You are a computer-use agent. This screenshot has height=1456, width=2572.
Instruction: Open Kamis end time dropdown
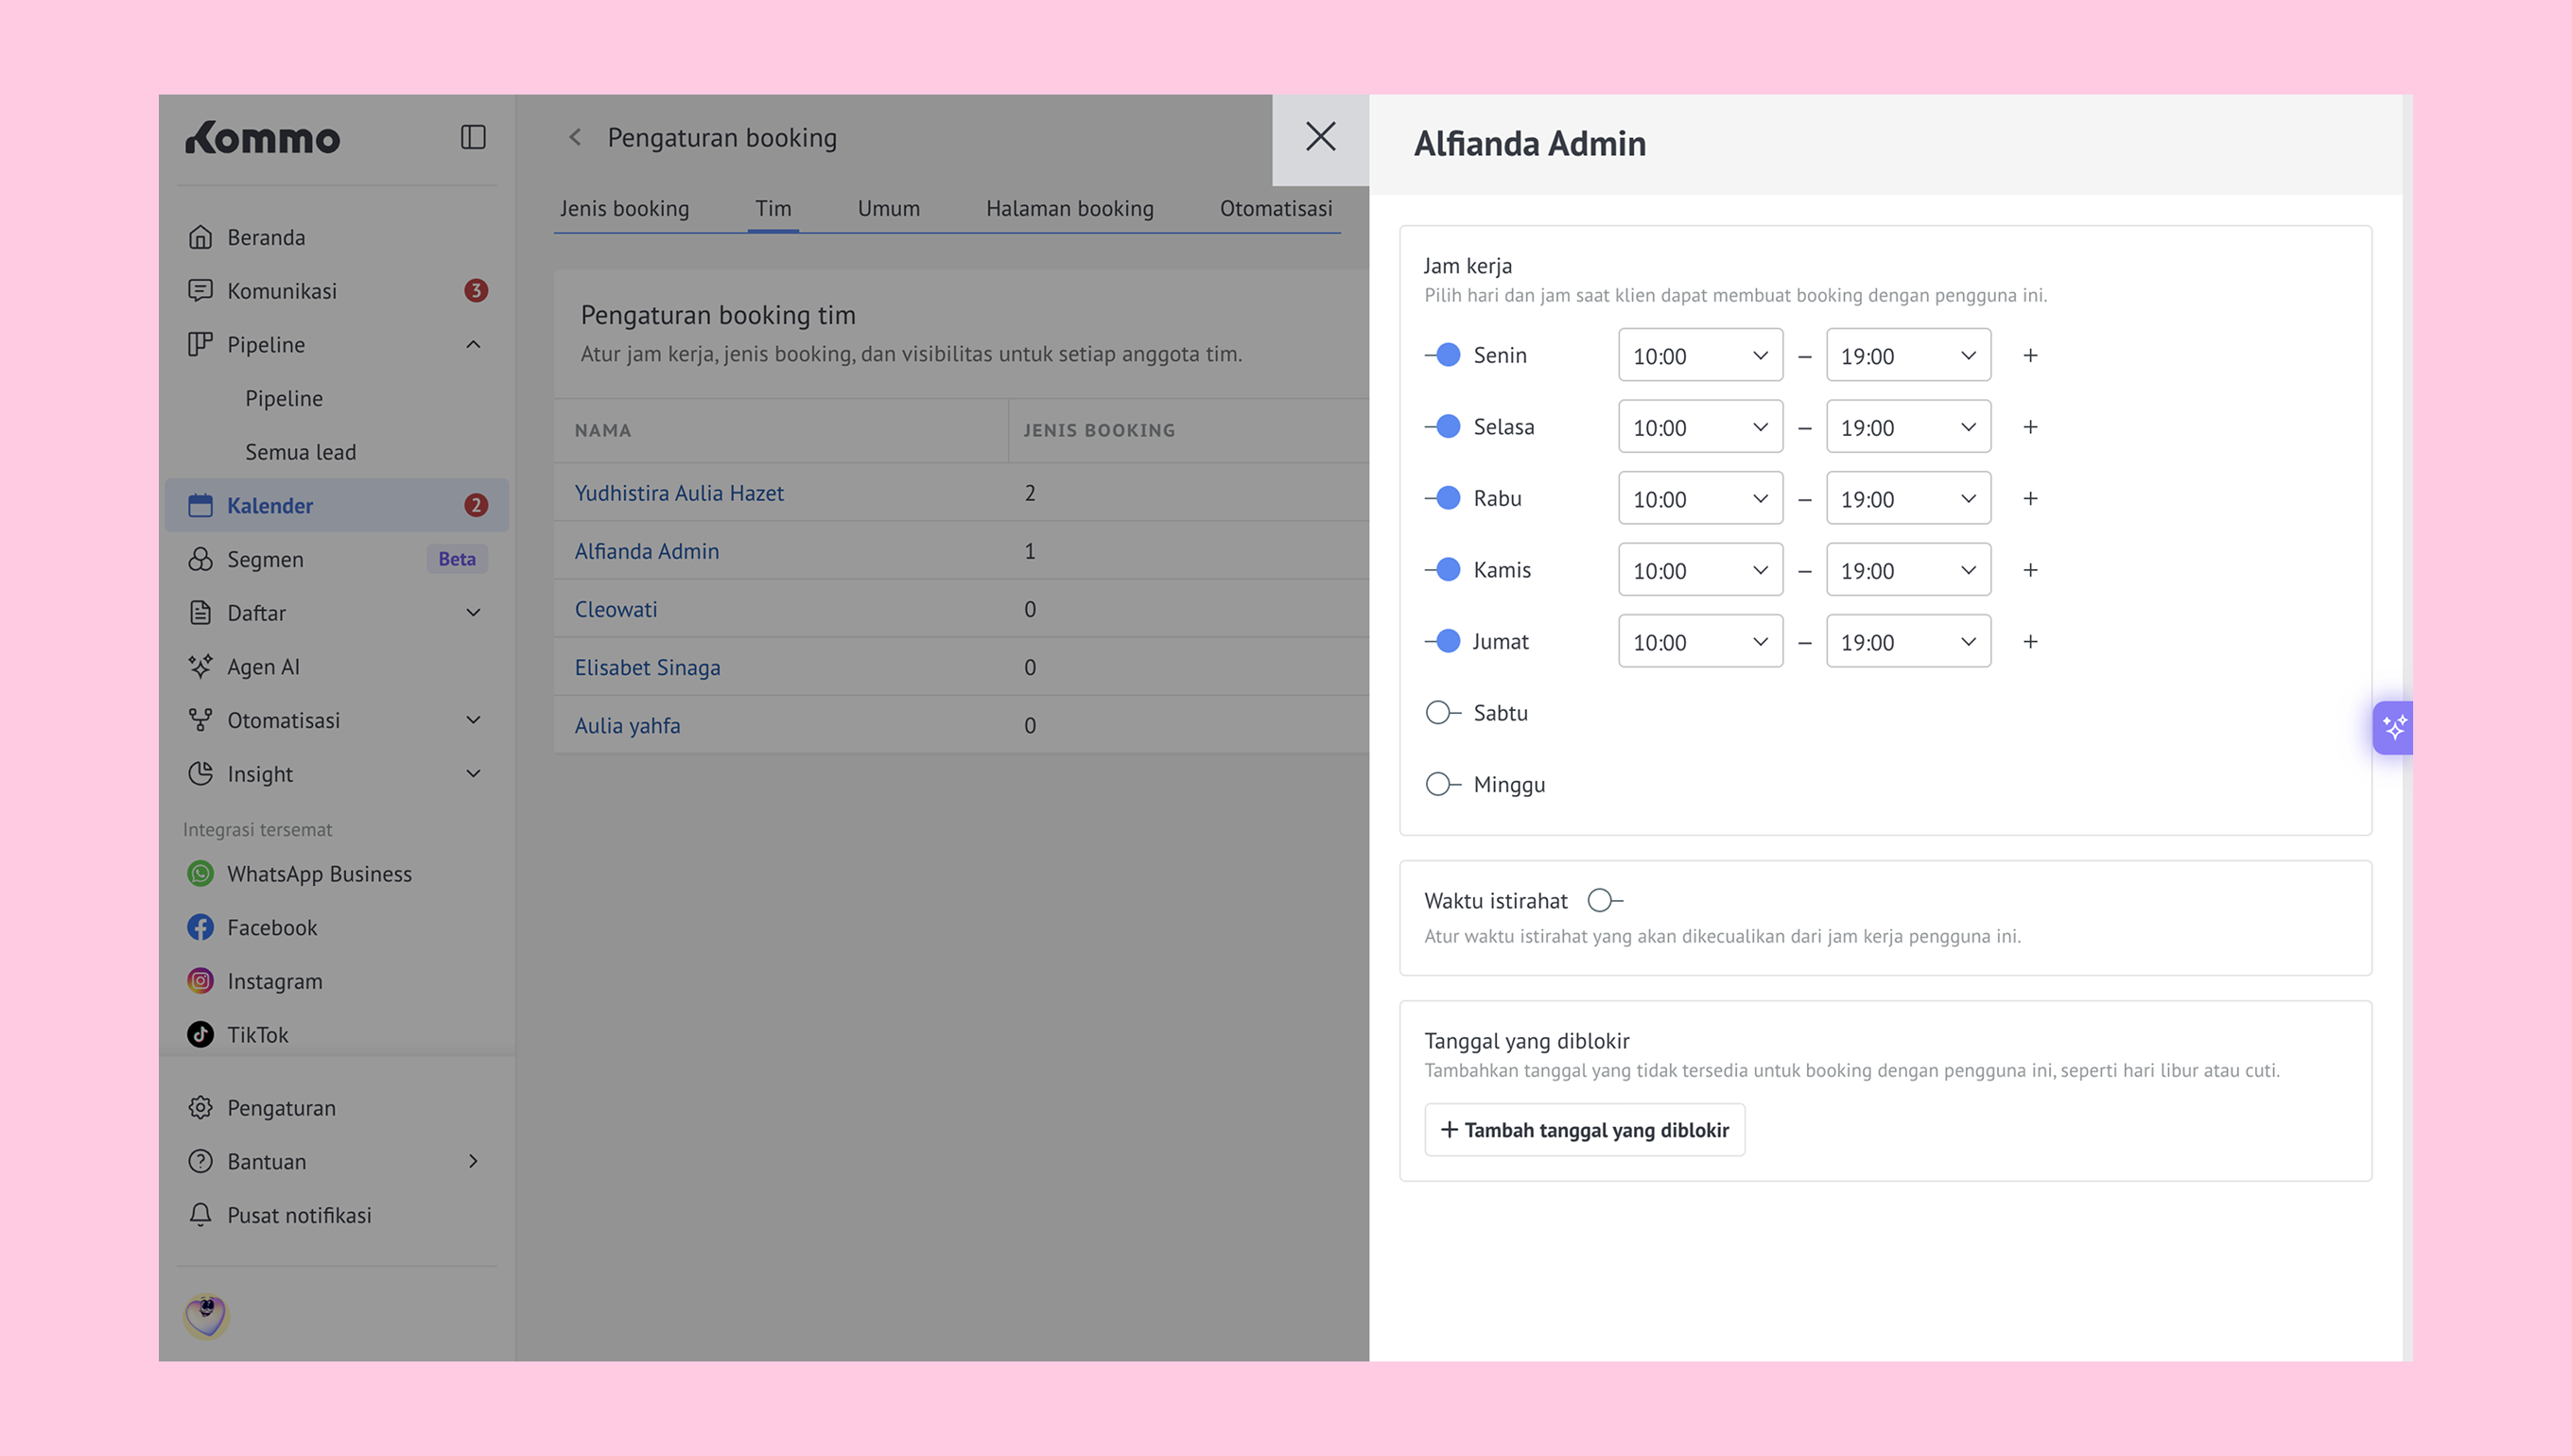tap(1908, 570)
